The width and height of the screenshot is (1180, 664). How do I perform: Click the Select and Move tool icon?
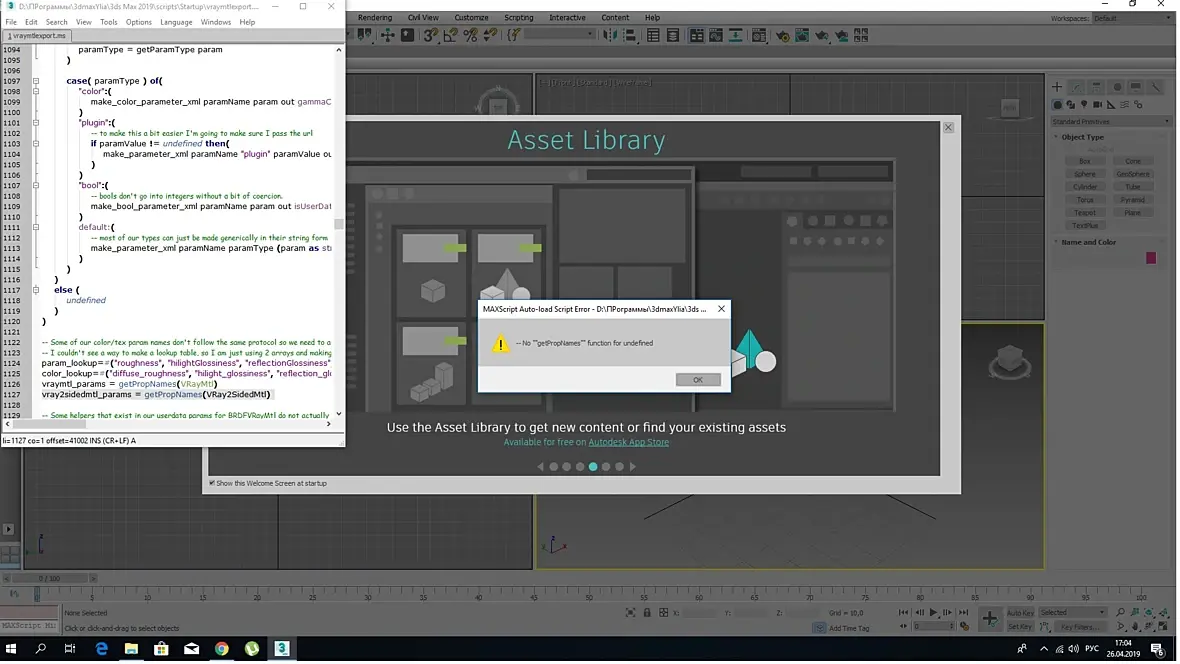387,35
